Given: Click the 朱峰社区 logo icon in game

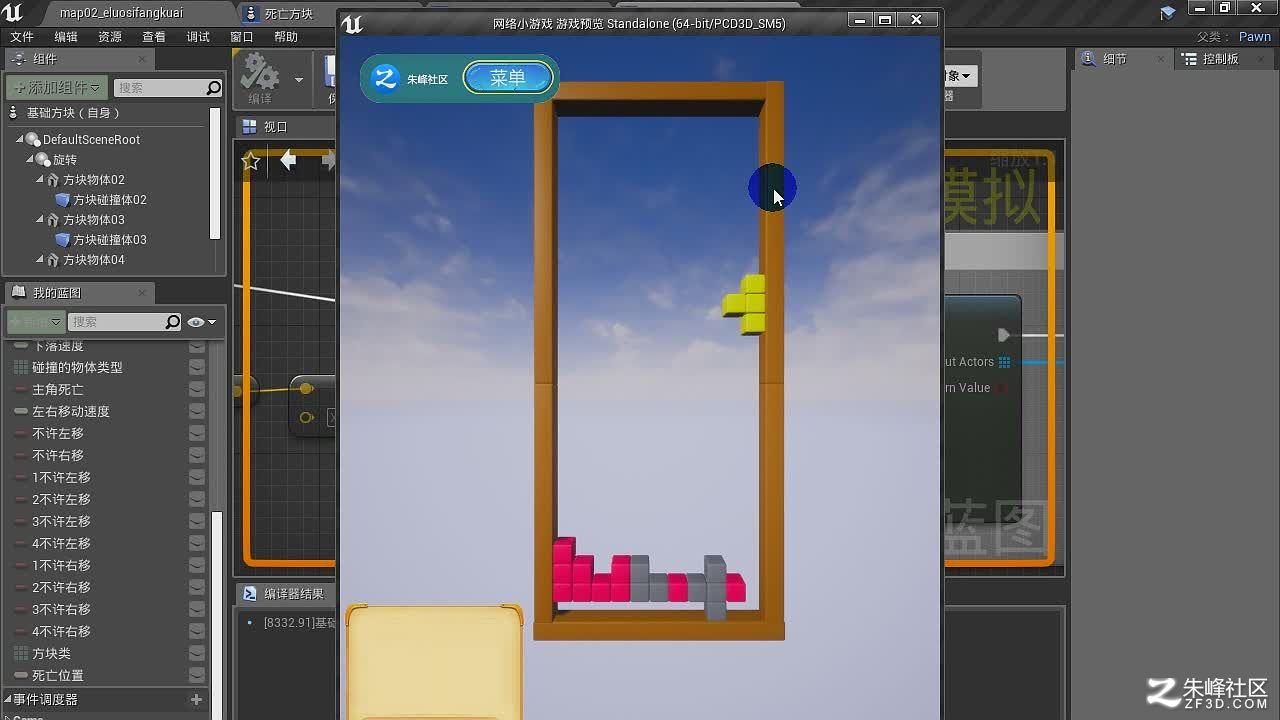Looking at the screenshot, I should [385, 78].
